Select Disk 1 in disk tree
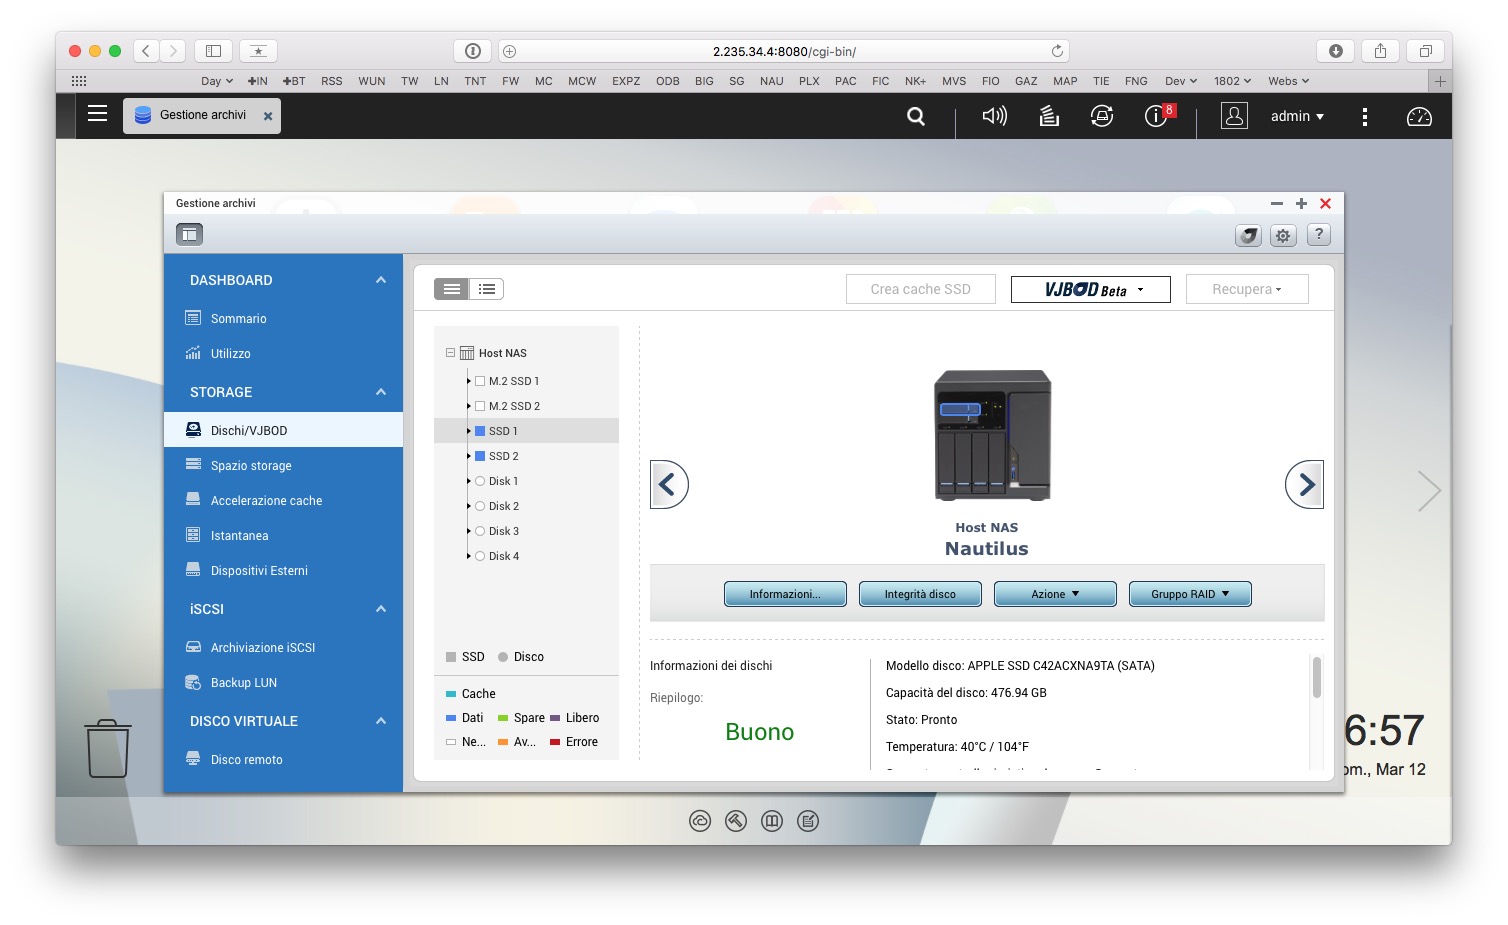The width and height of the screenshot is (1508, 925). [503, 481]
